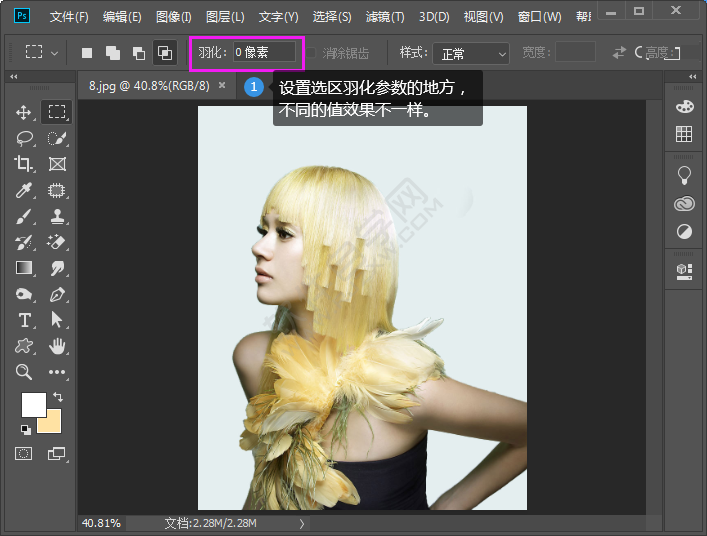707x536 pixels.
Task: Select the Lasso tool
Action: click(x=24, y=138)
